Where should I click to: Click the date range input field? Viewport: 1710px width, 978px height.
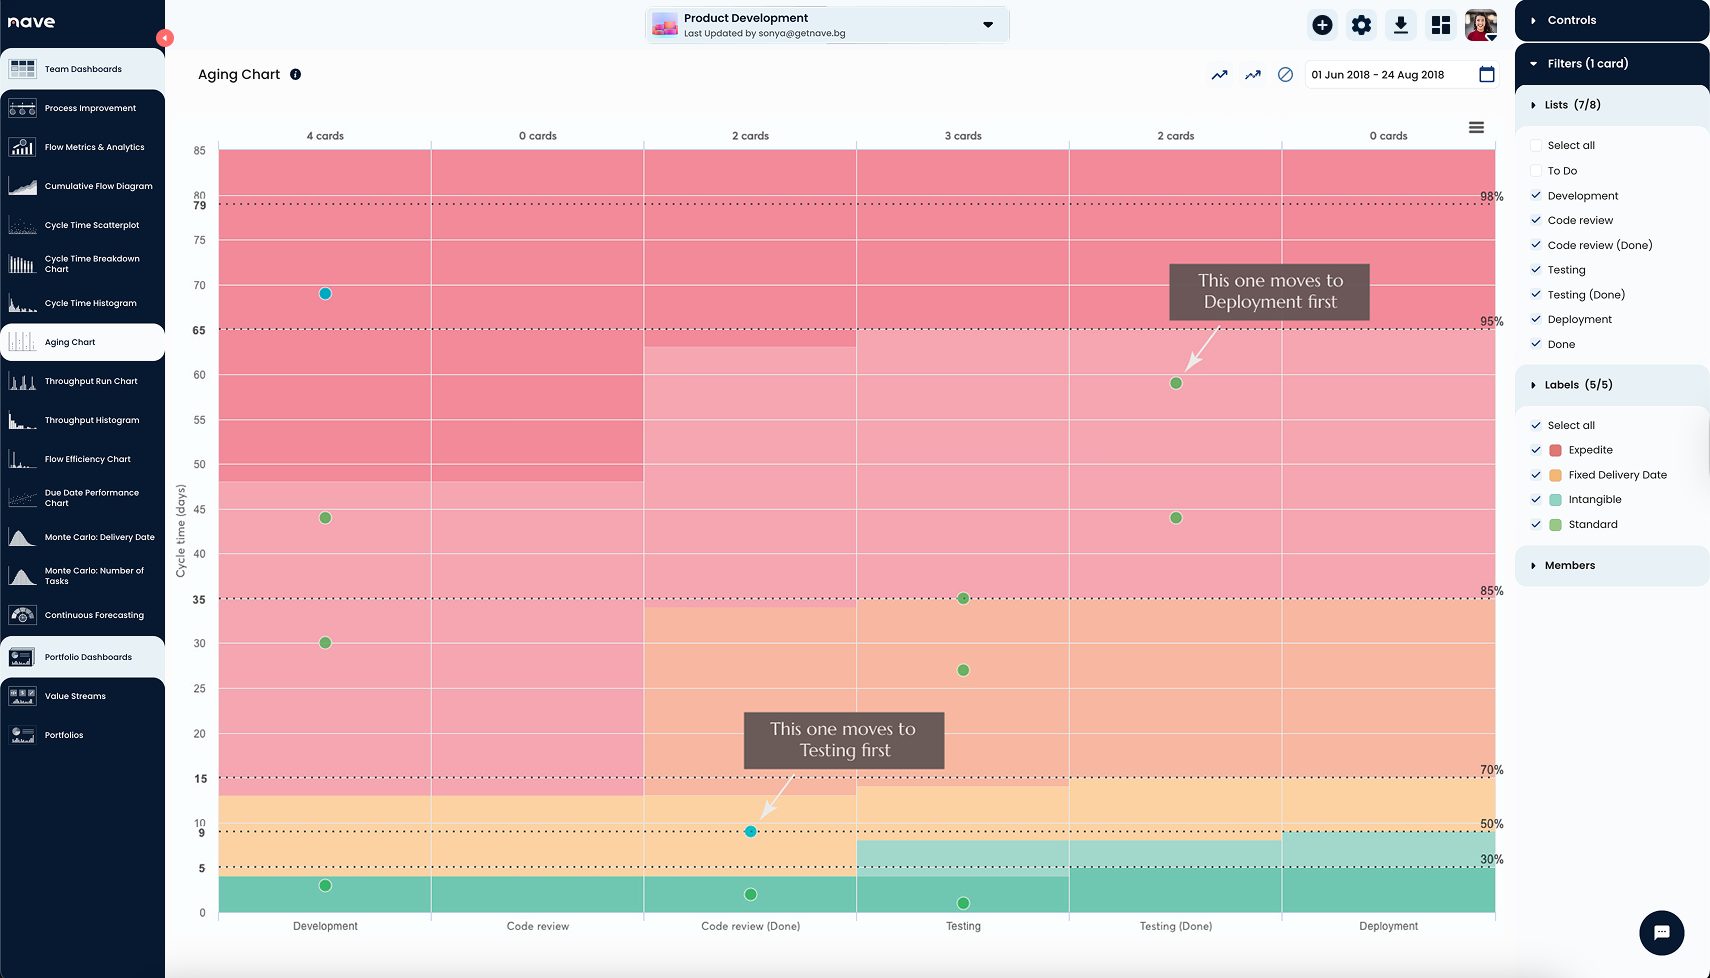tap(1385, 75)
